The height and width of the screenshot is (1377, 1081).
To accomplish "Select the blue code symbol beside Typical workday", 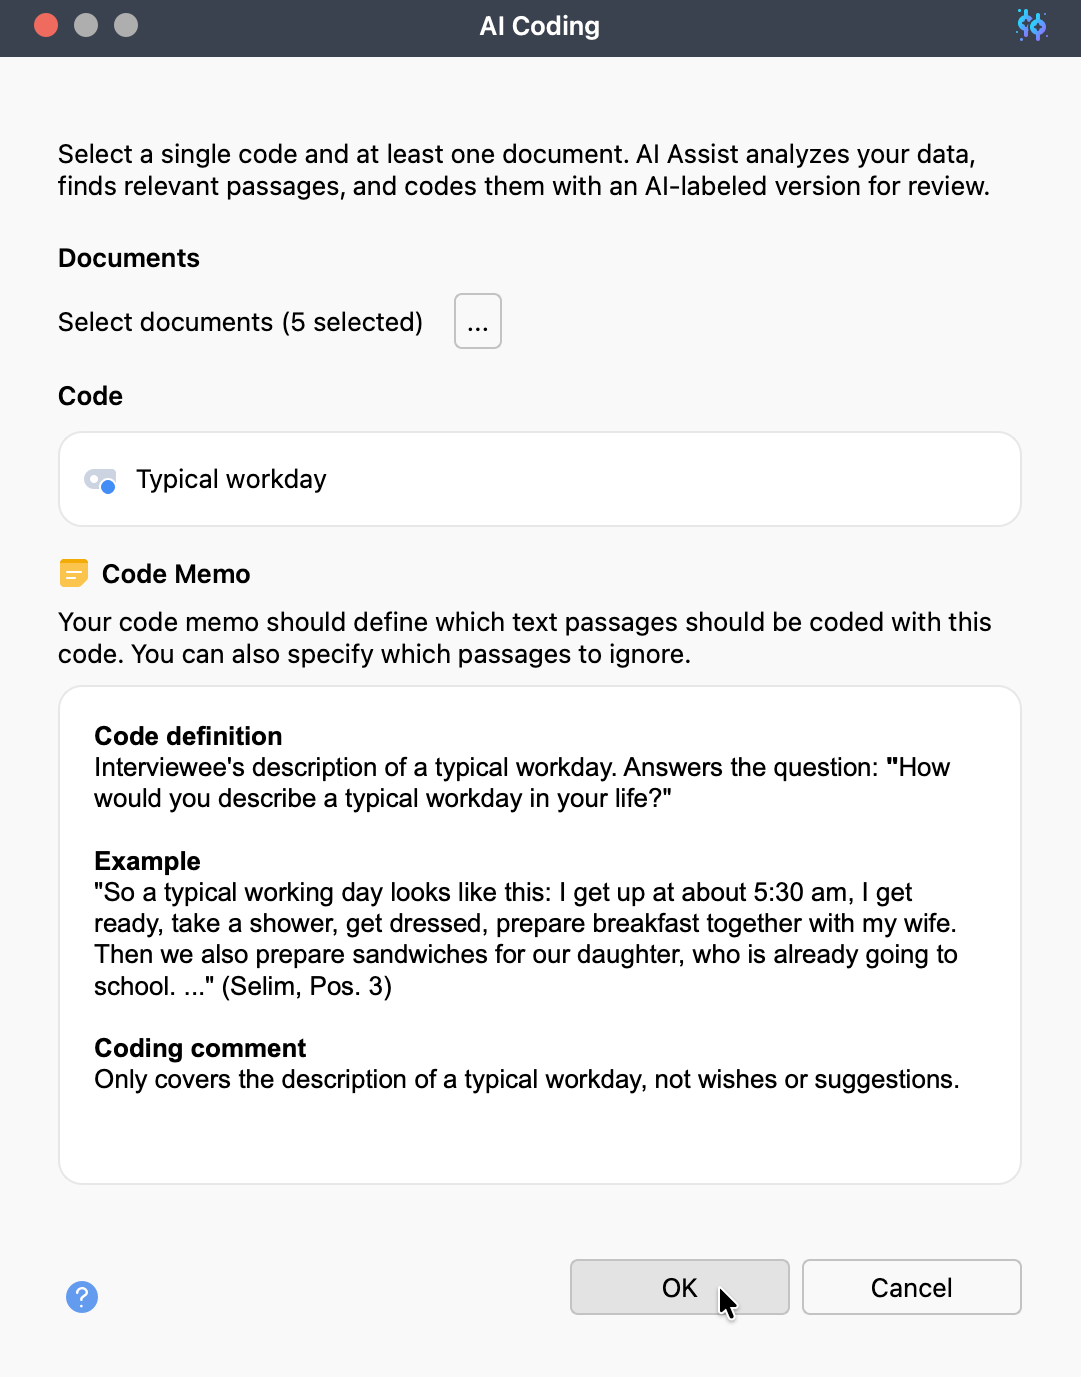I will 101,480.
